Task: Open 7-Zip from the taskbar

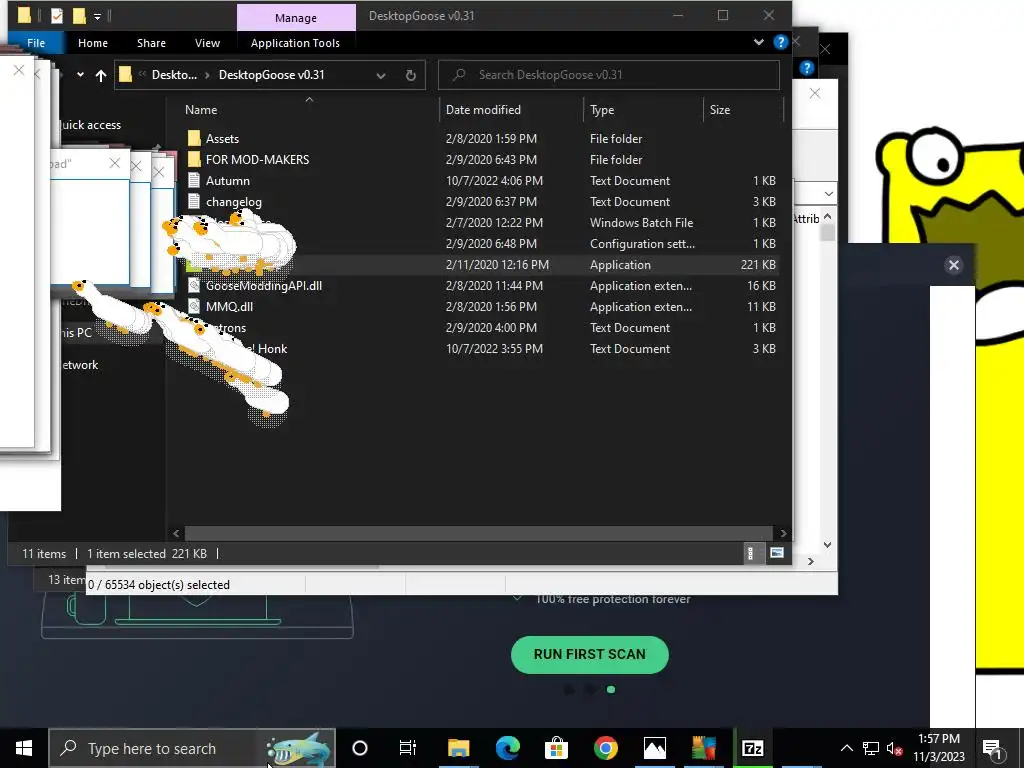Action: click(752, 748)
